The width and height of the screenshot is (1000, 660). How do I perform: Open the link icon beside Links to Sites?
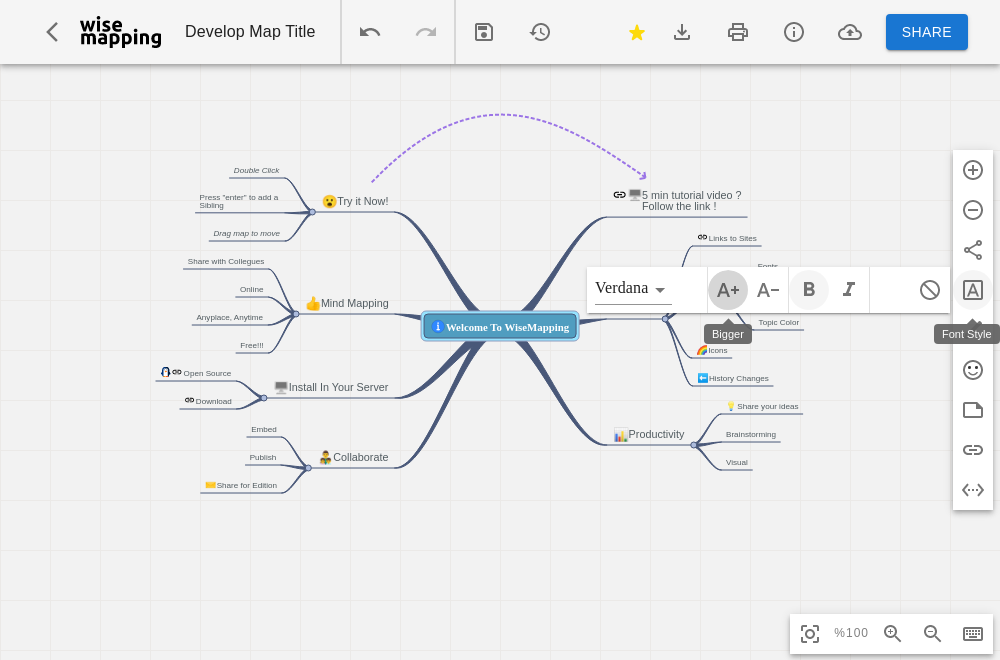pyautogui.click(x=702, y=237)
